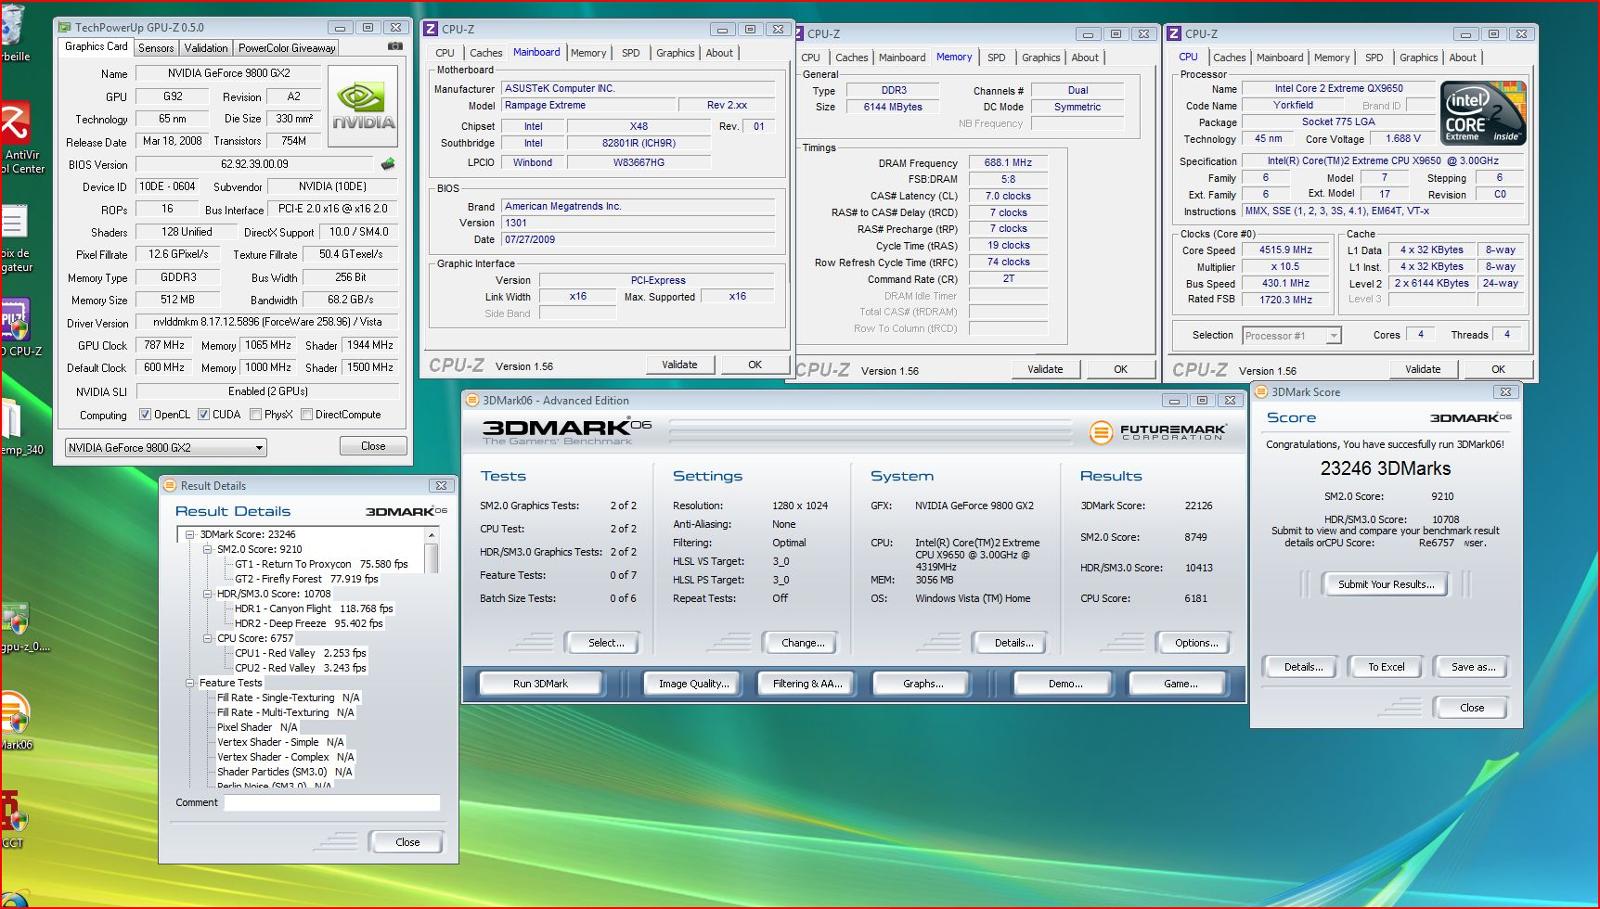The image size is (1600, 909).
Task: Click GPU-Z title bar icon
Action: tap(65, 28)
